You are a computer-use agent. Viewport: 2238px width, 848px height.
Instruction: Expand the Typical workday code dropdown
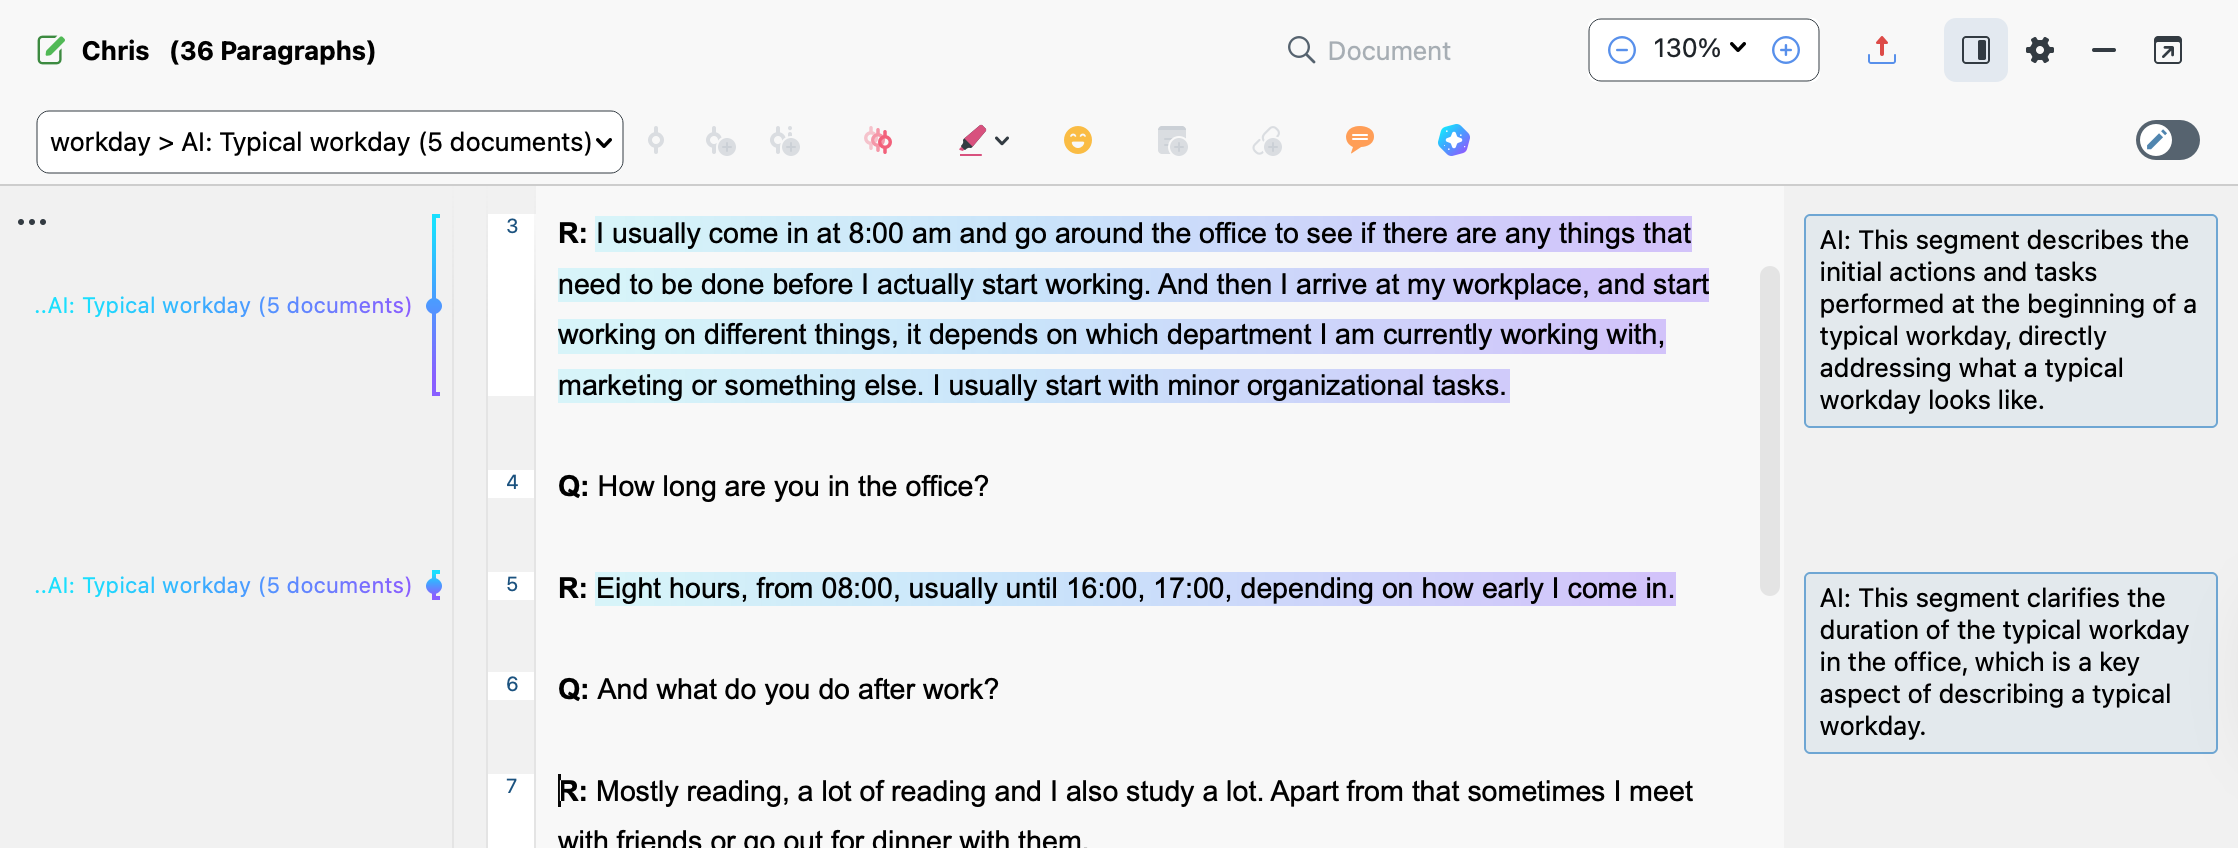(603, 142)
